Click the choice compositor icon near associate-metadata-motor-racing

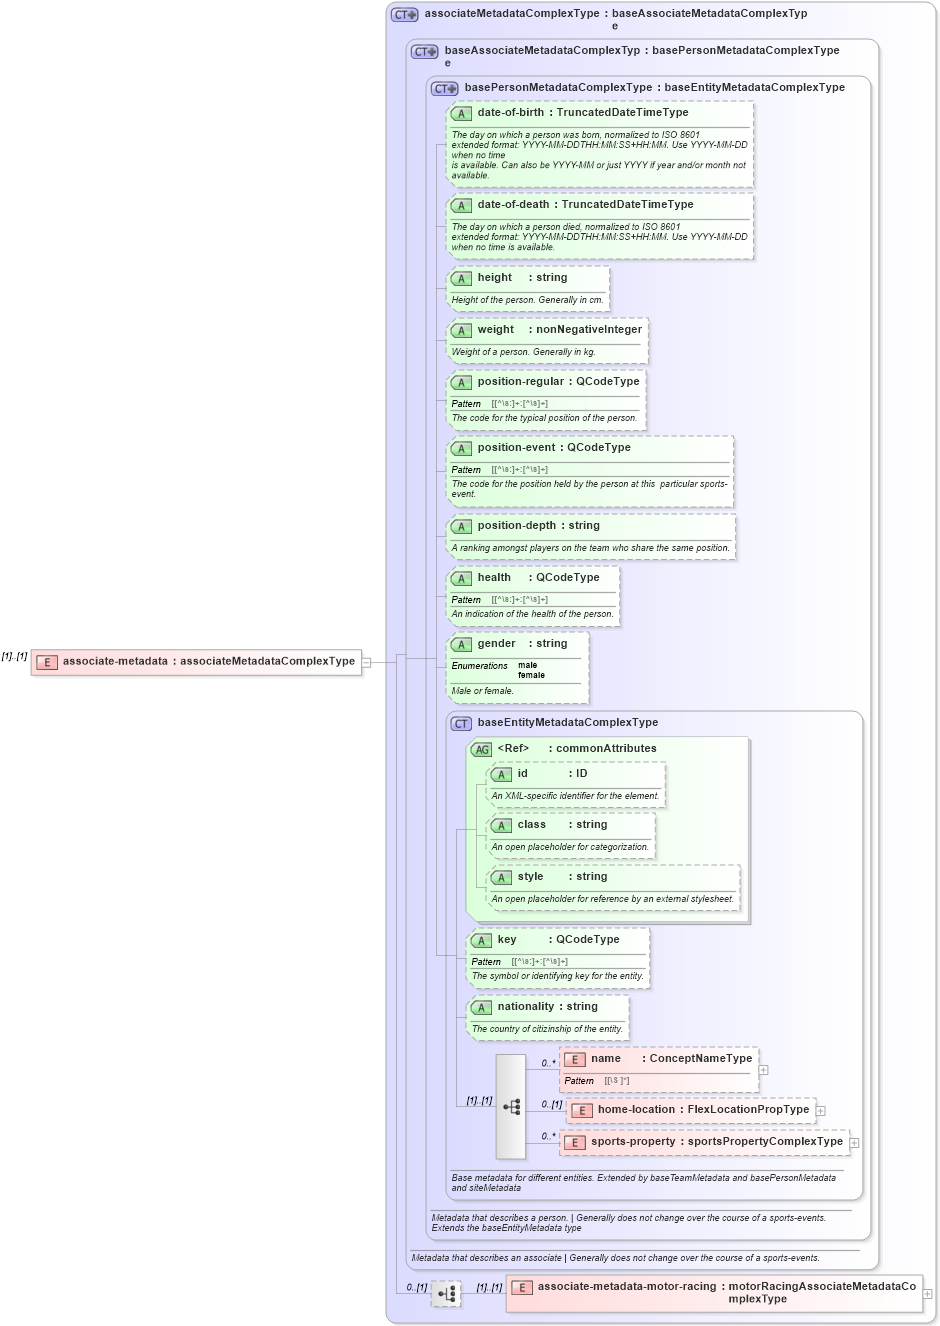pos(446,1293)
